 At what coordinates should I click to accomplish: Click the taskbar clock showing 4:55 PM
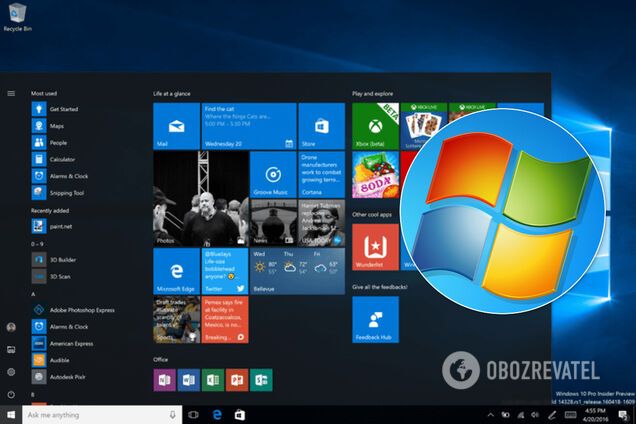pyautogui.click(x=595, y=415)
